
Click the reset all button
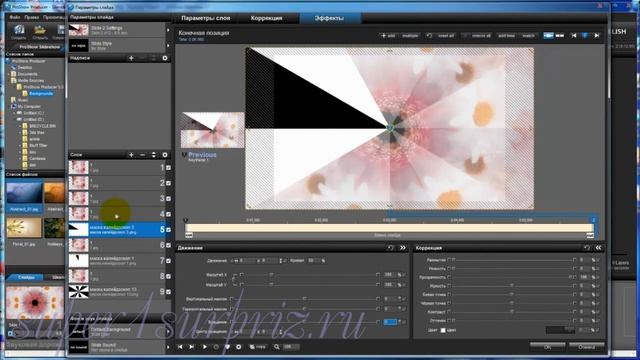tap(441, 36)
